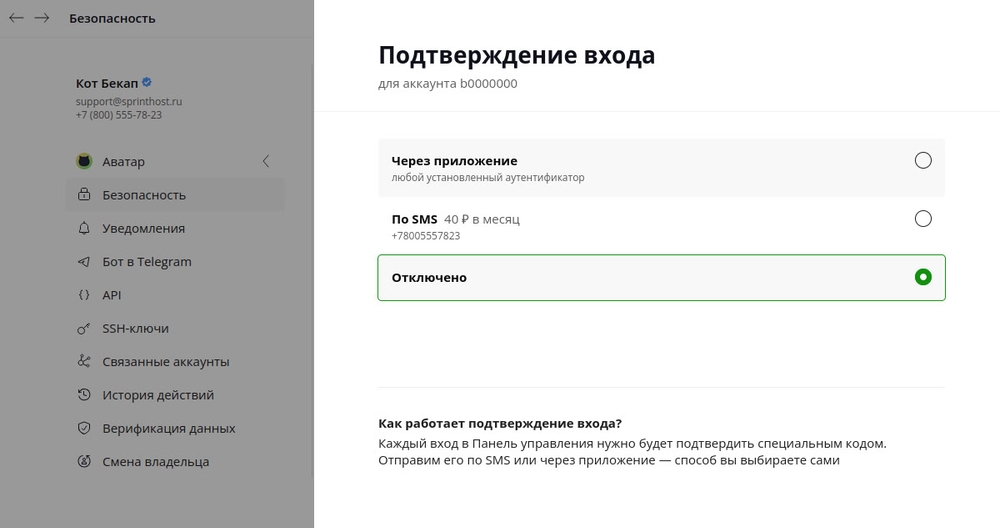Click the Подтверждение входа heading
The image size is (1000, 528).
coord(516,55)
